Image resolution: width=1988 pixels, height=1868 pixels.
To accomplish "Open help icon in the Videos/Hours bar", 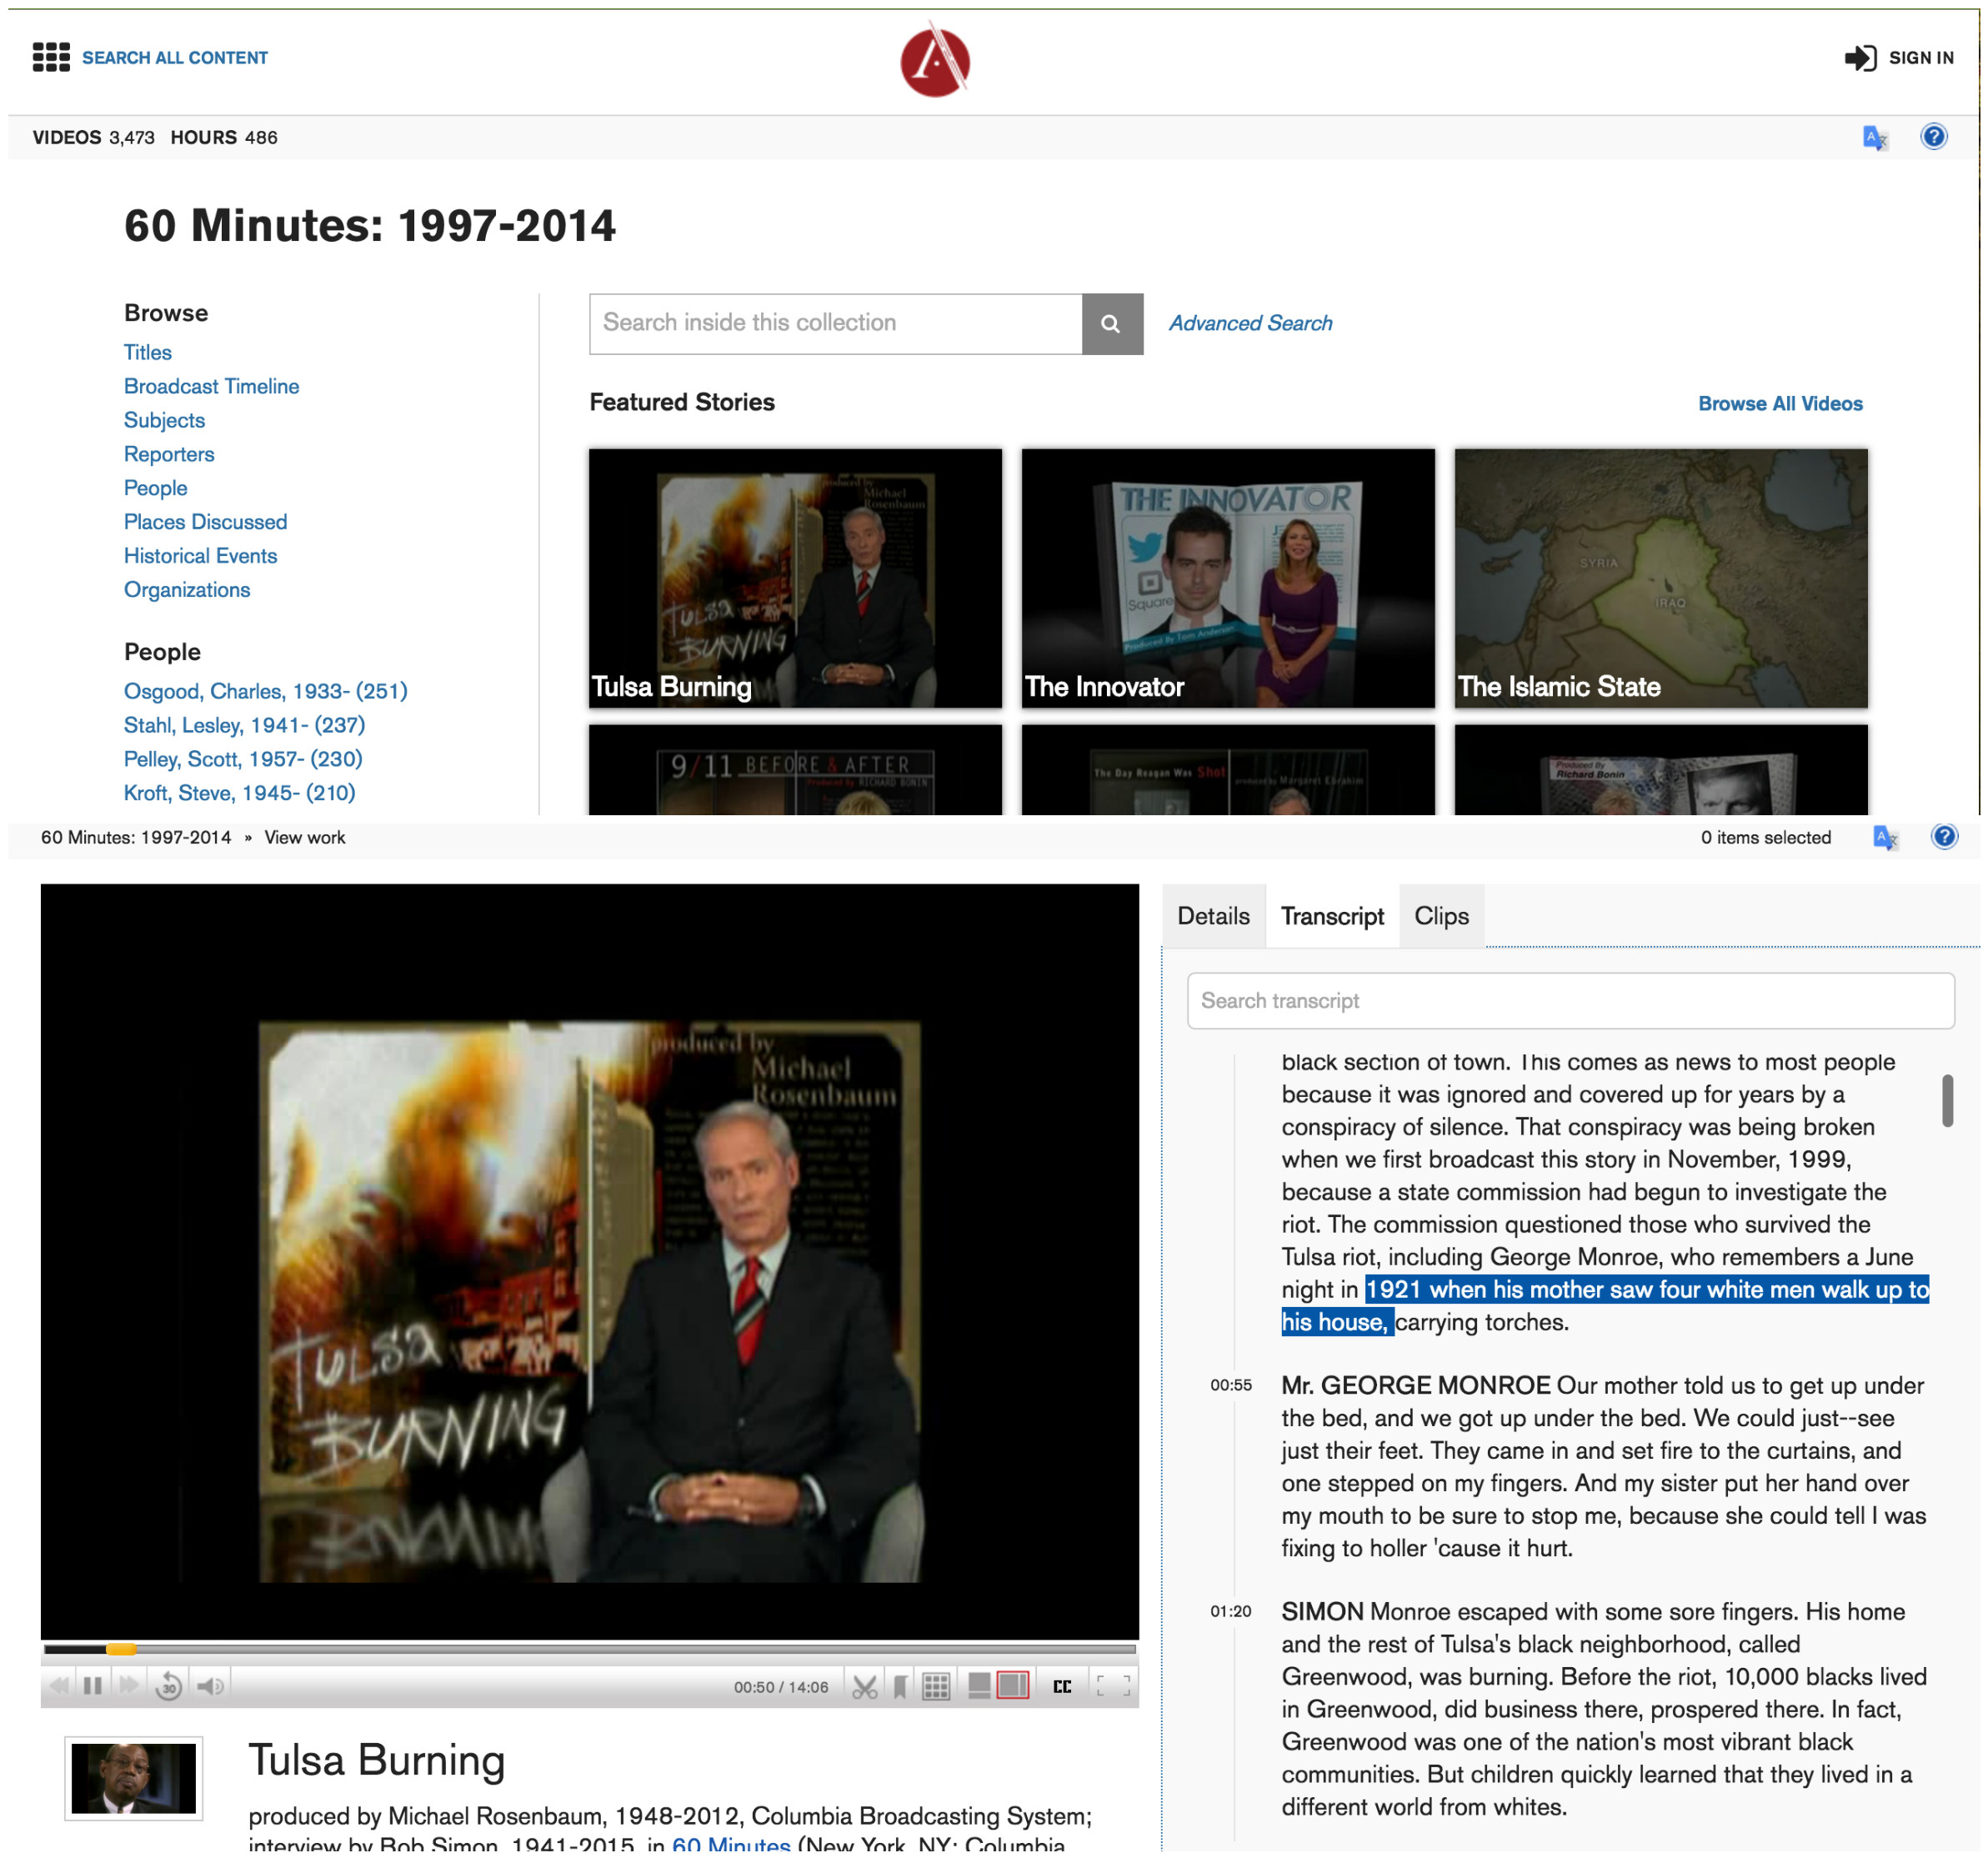I will (1934, 136).
